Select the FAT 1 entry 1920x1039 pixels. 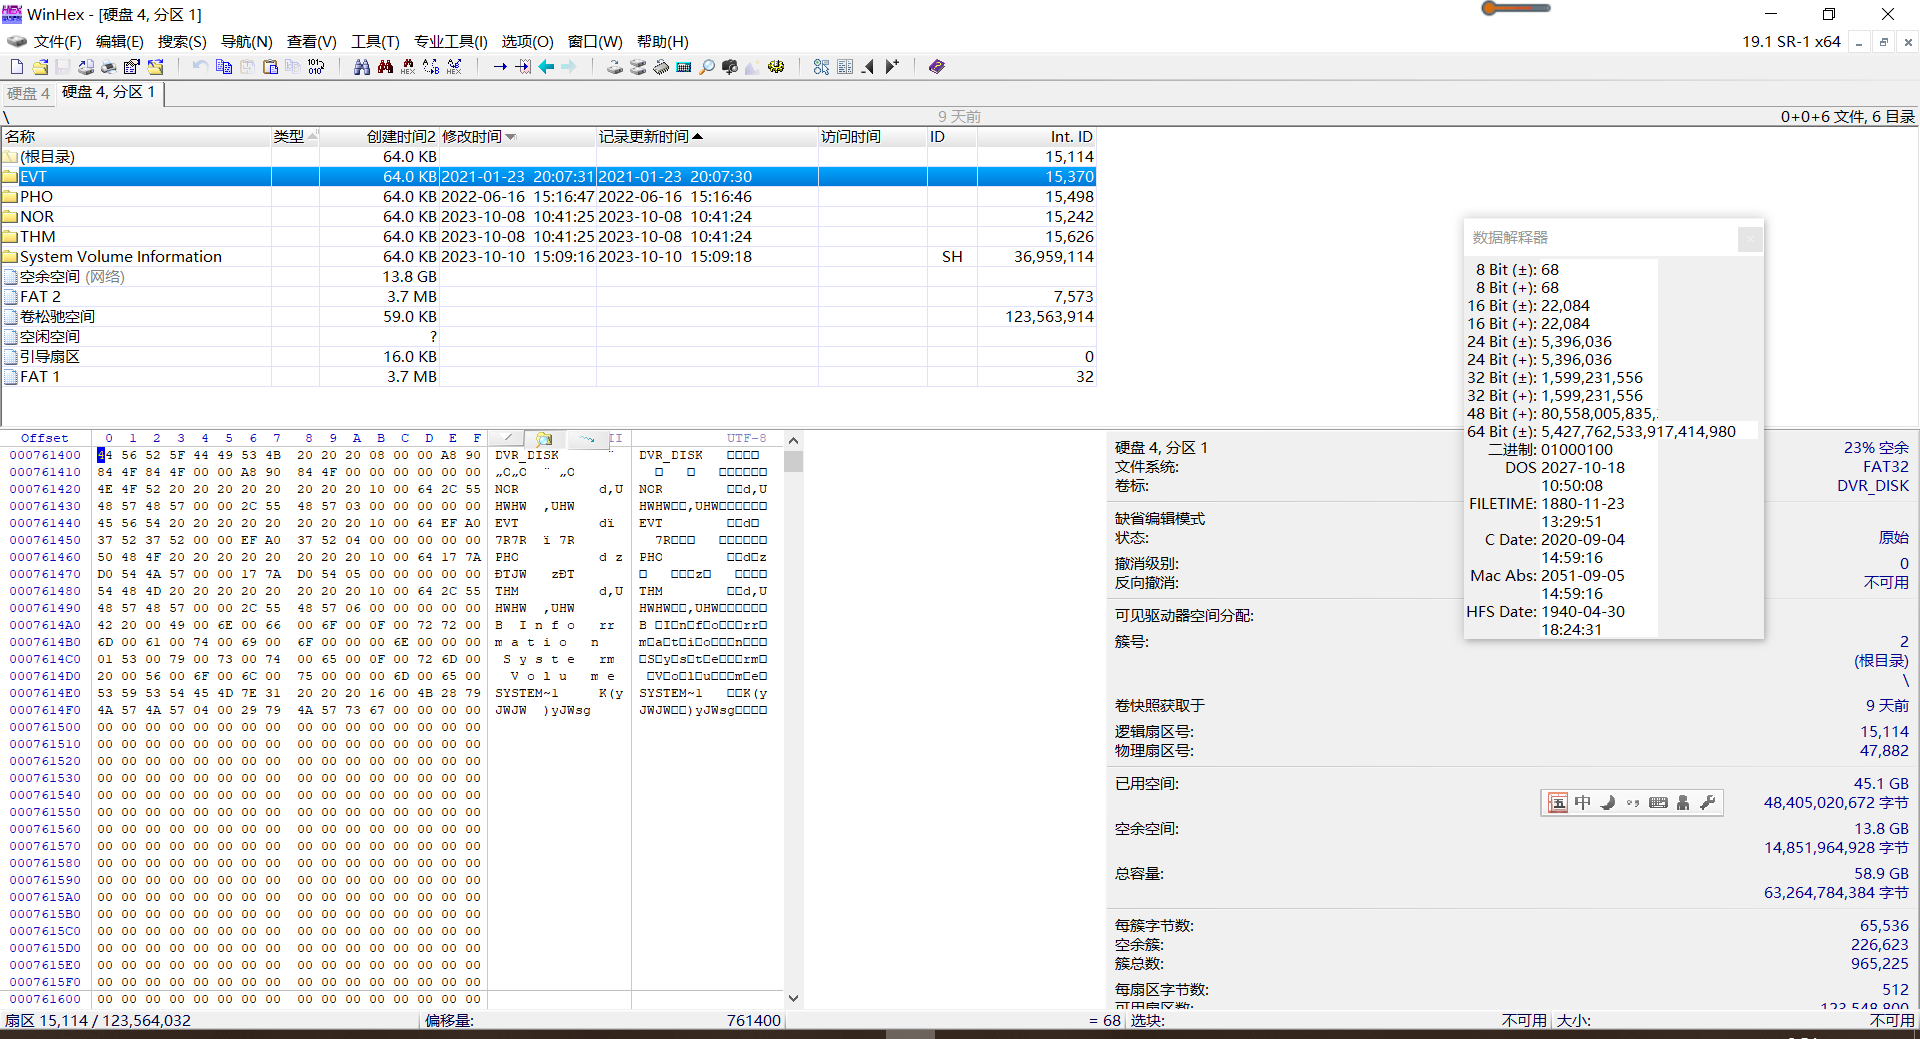[548, 377]
